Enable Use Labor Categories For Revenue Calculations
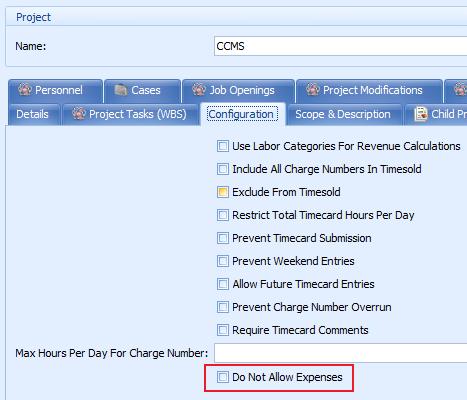Screen dimensions: 467x400 [x=223, y=146]
